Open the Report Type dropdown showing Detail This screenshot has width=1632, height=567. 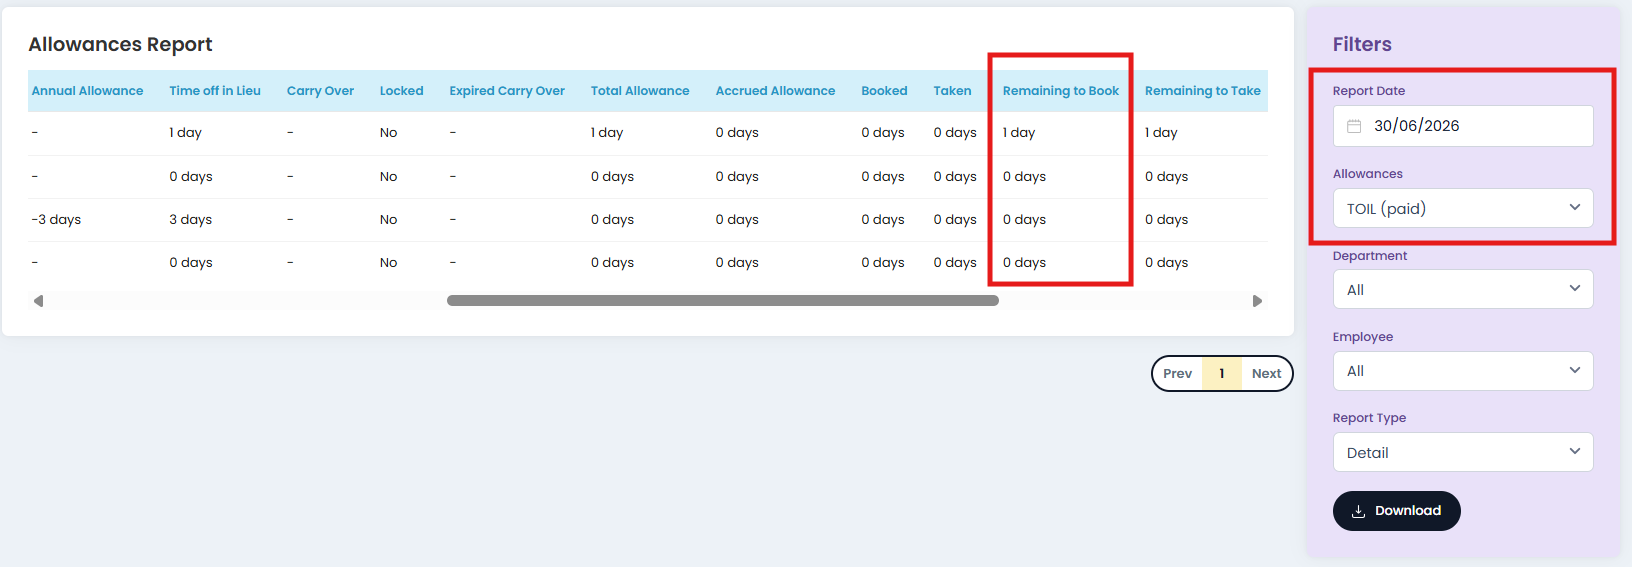(1463, 452)
